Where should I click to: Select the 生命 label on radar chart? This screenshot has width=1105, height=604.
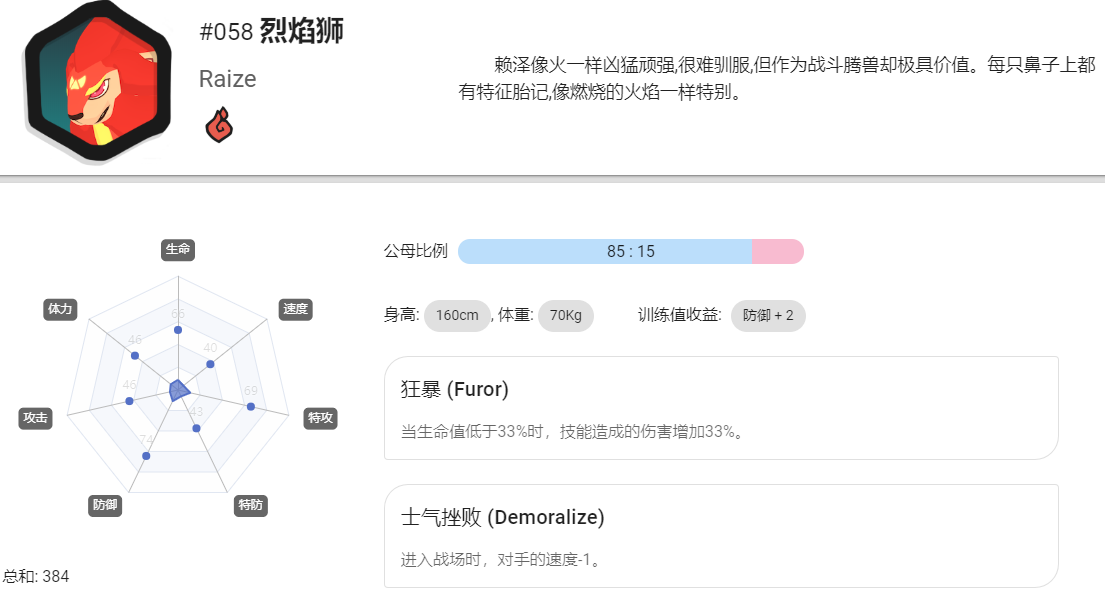point(178,249)
